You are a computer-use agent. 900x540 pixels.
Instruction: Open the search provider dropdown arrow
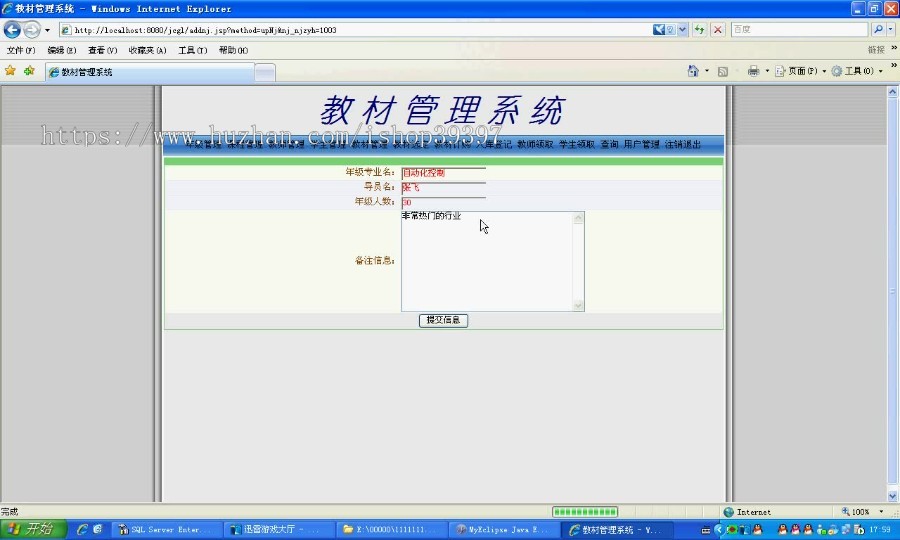(x=891, y=29)
